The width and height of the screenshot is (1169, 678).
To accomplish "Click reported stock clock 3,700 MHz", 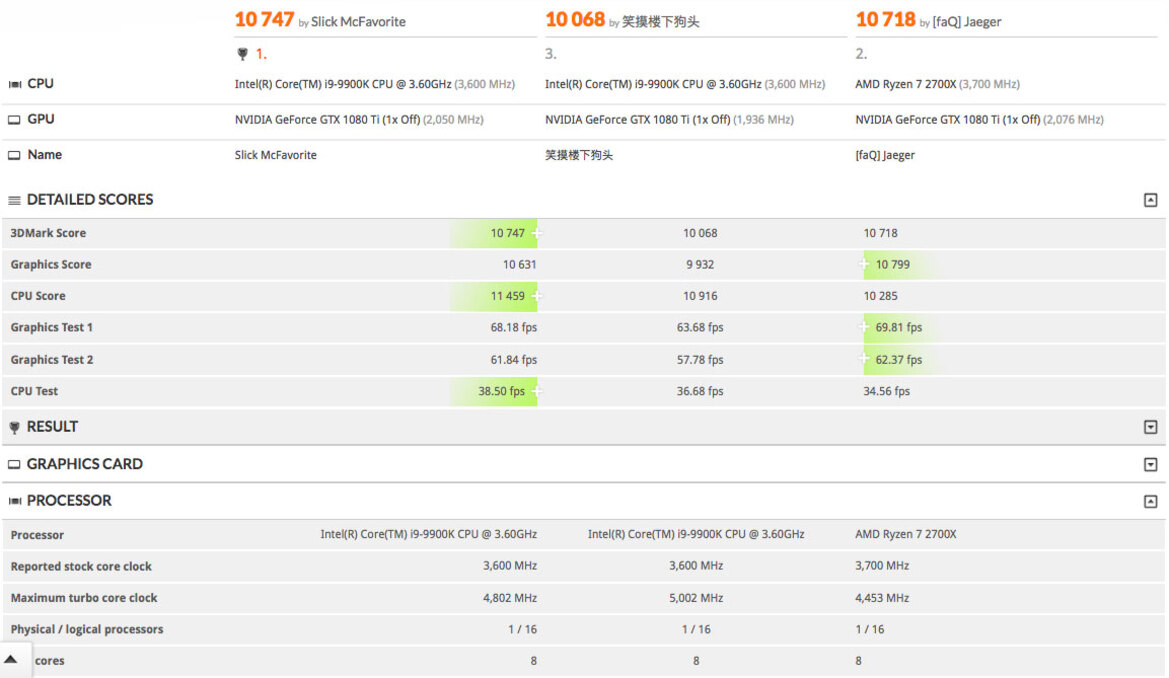I will tap(882, 566).
